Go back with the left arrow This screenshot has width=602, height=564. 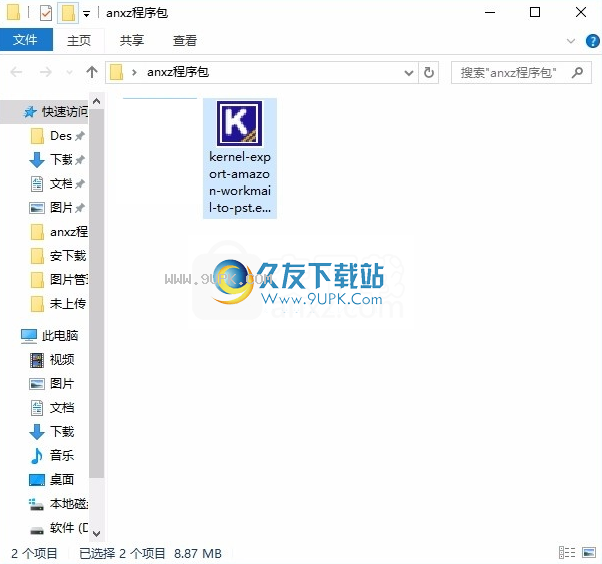click(16, 72)
